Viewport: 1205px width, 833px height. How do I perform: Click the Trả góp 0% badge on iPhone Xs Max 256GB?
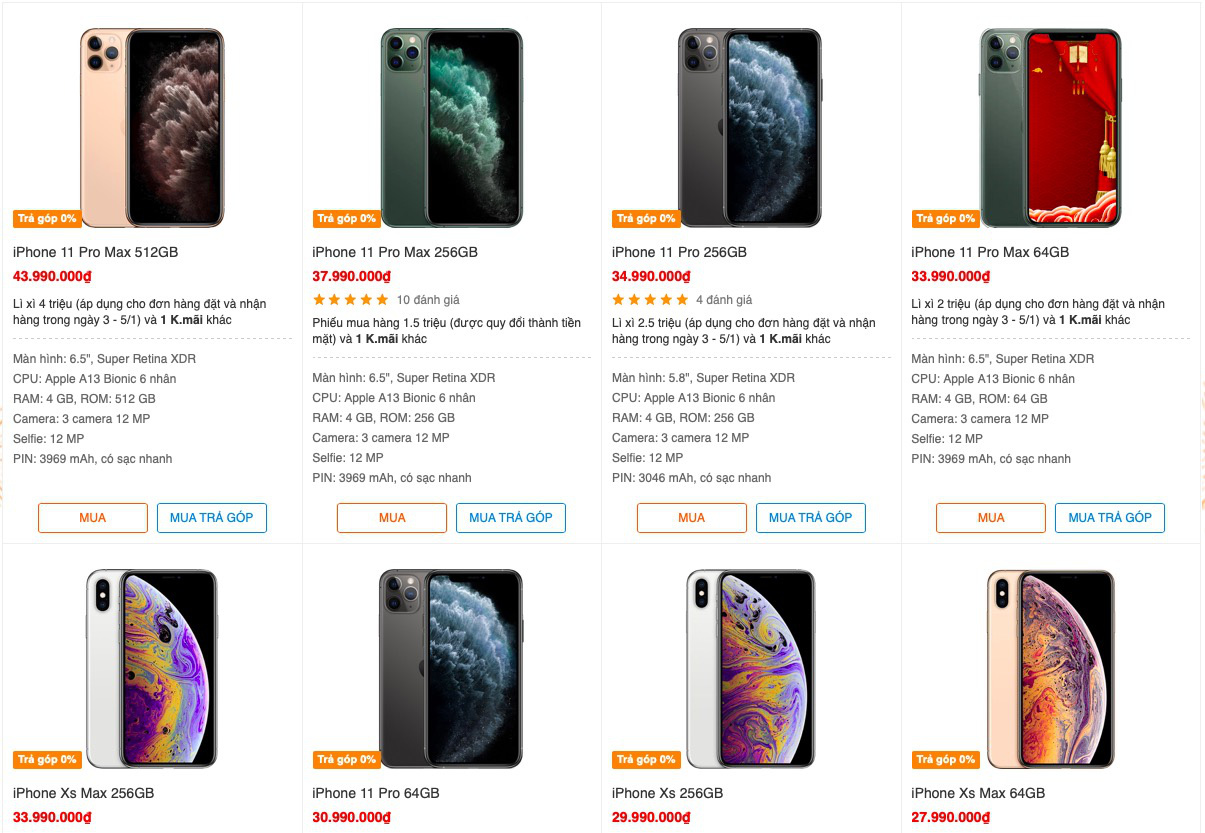tap(46, 759)
